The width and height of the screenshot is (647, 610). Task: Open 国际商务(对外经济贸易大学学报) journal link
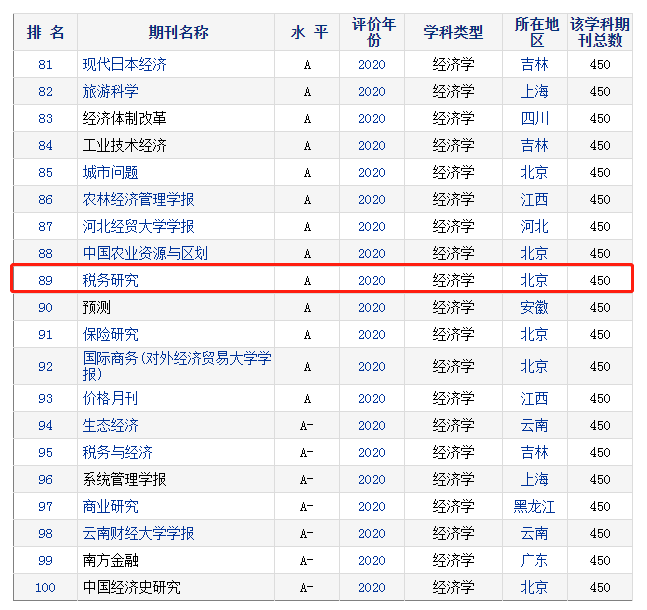177,366
